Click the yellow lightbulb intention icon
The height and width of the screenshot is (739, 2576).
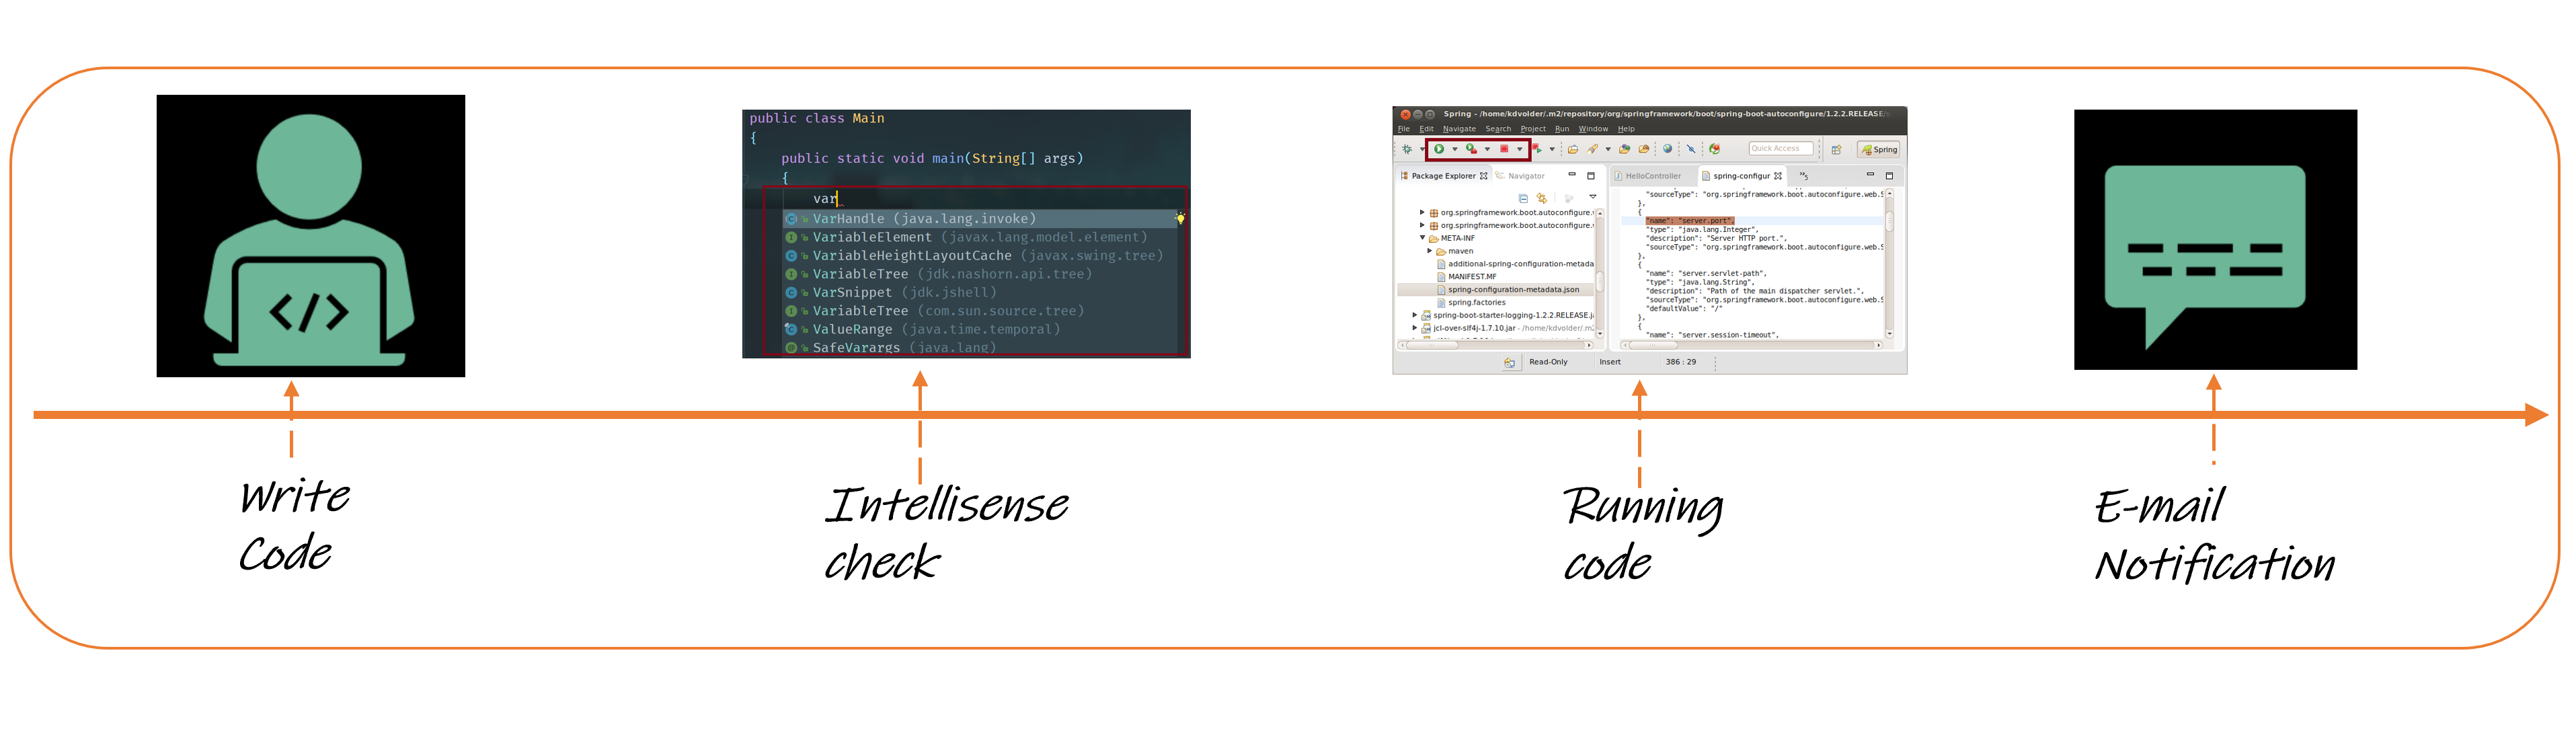1180,218
